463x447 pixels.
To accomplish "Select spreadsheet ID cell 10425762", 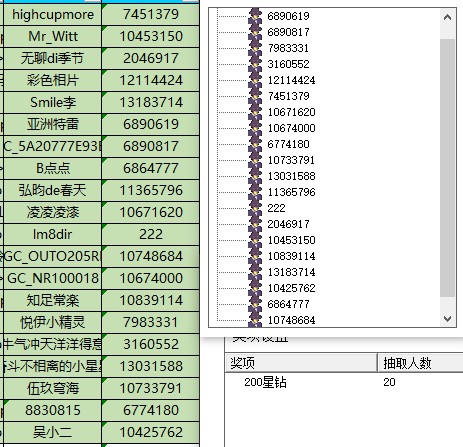I will point(151,432).
